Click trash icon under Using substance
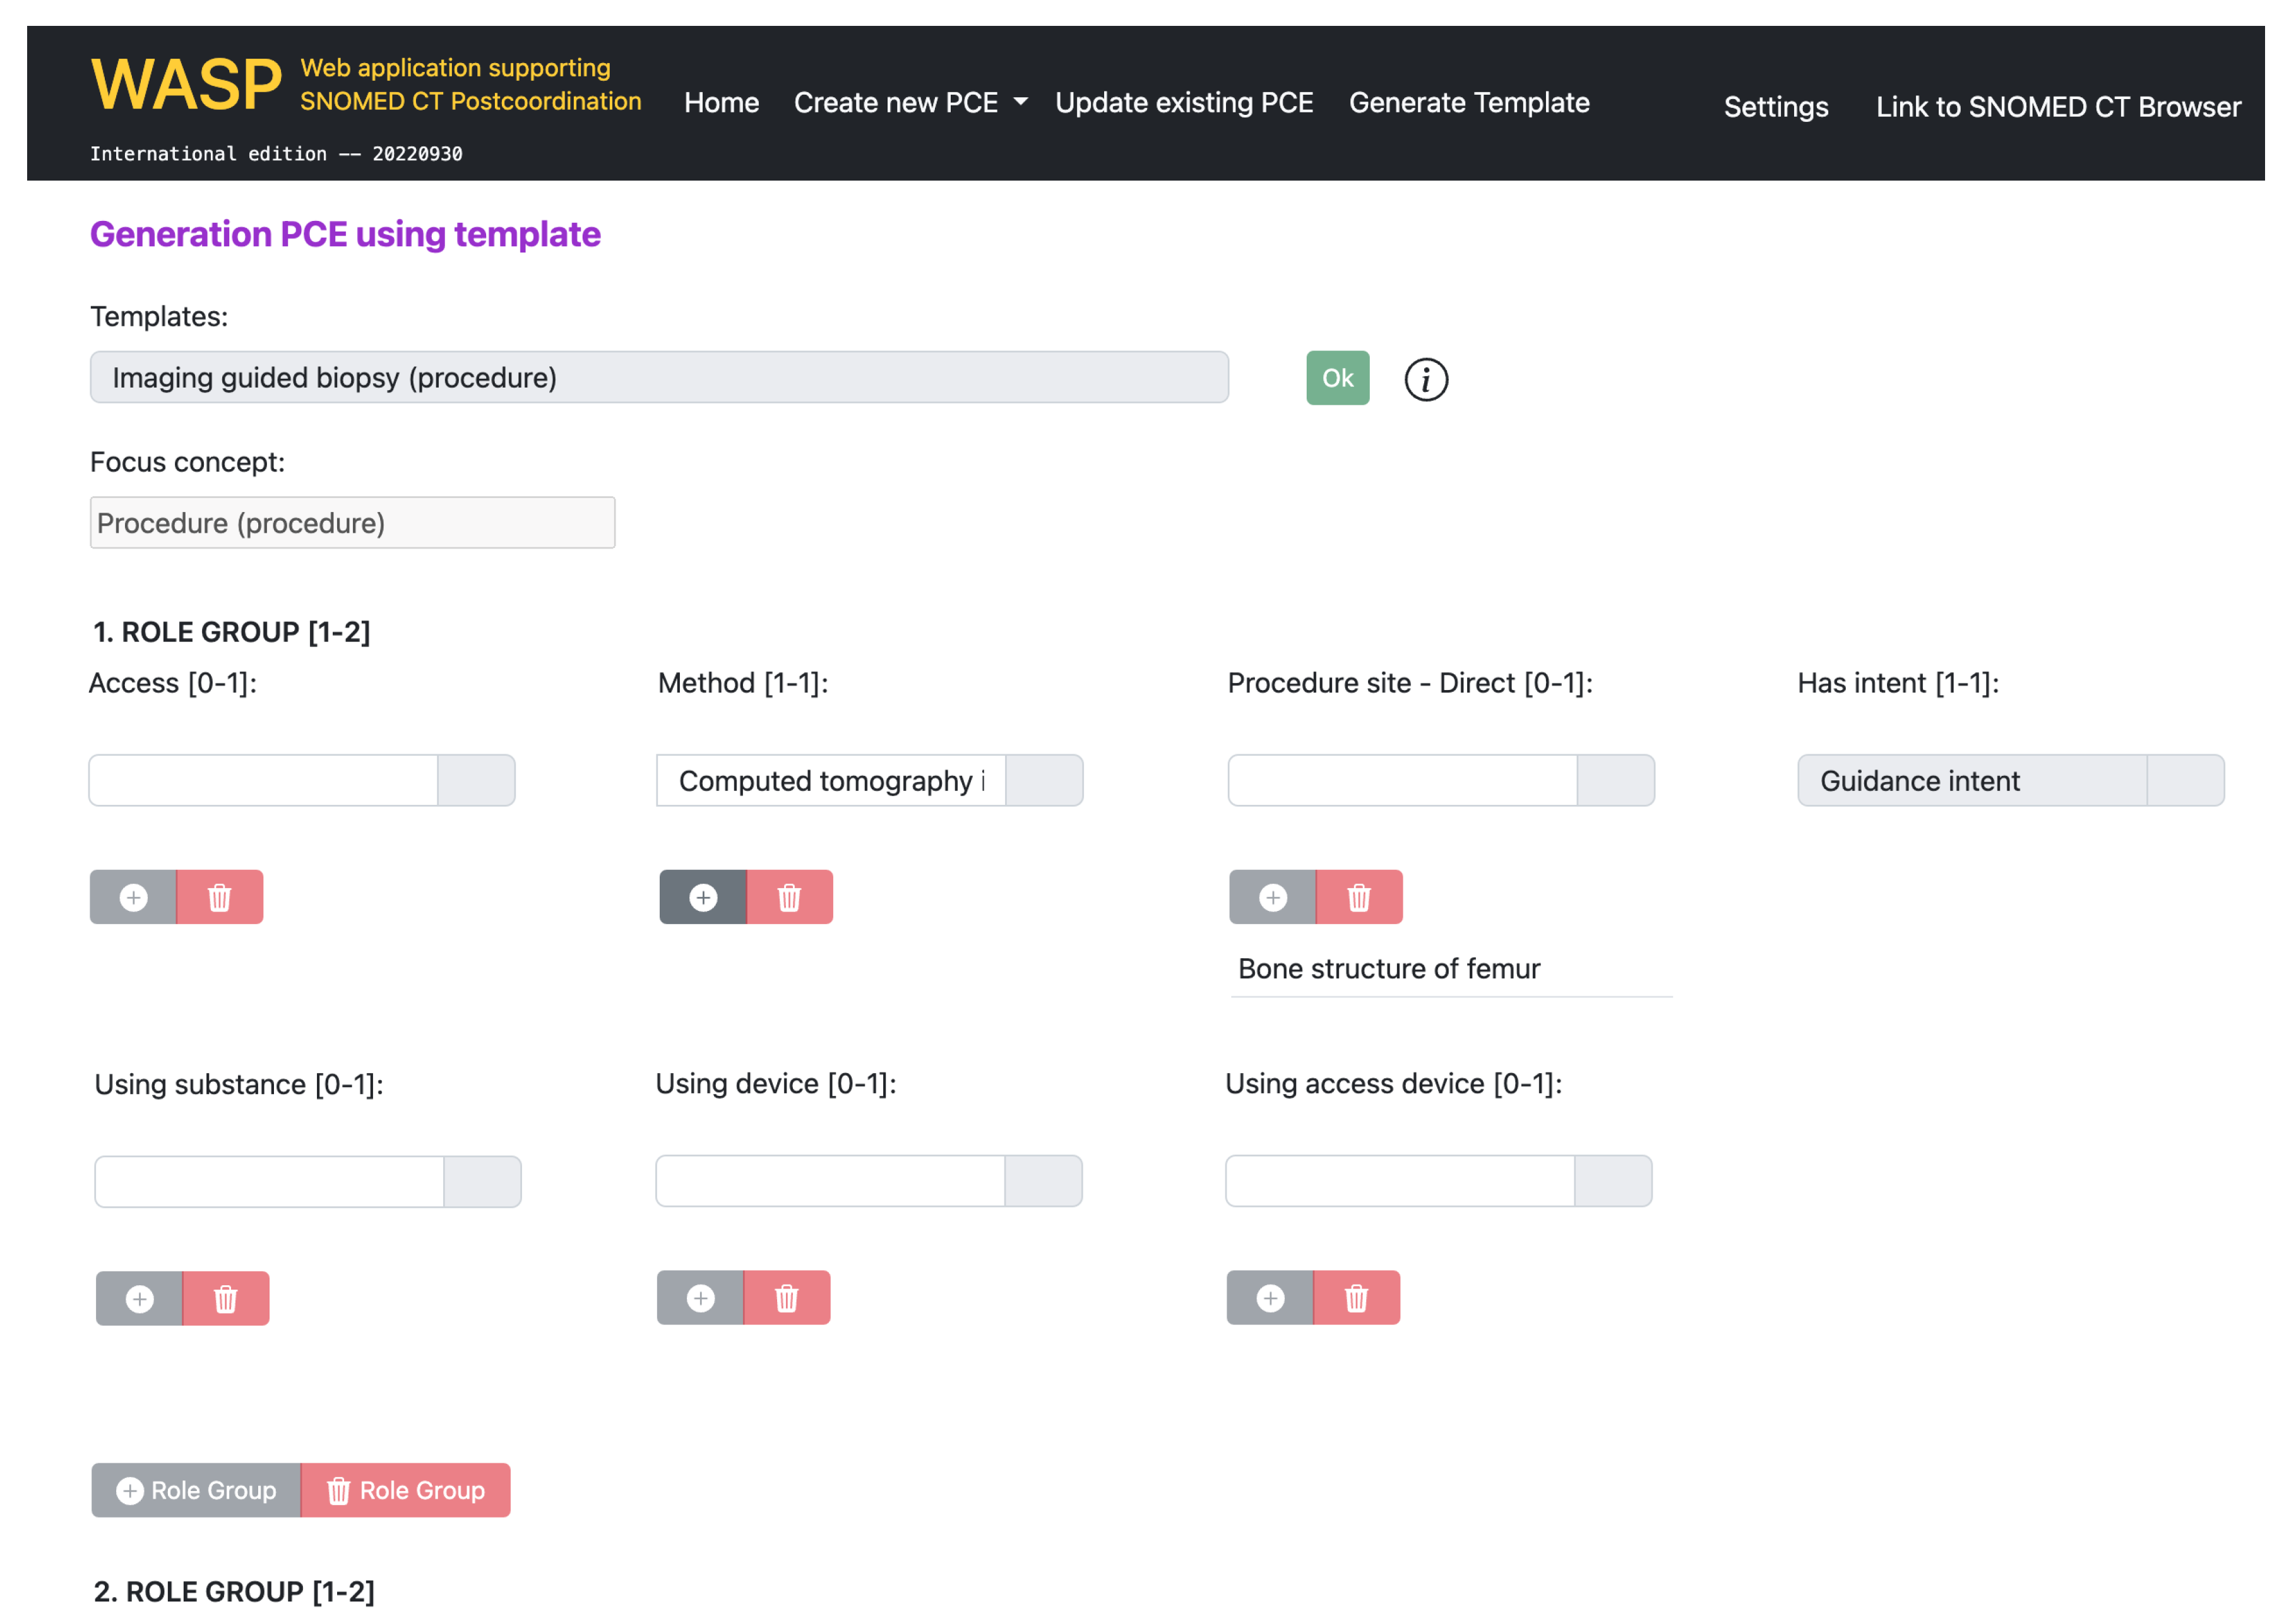The height and width of the screenshot is (1623, 2296). point(226,1298)
